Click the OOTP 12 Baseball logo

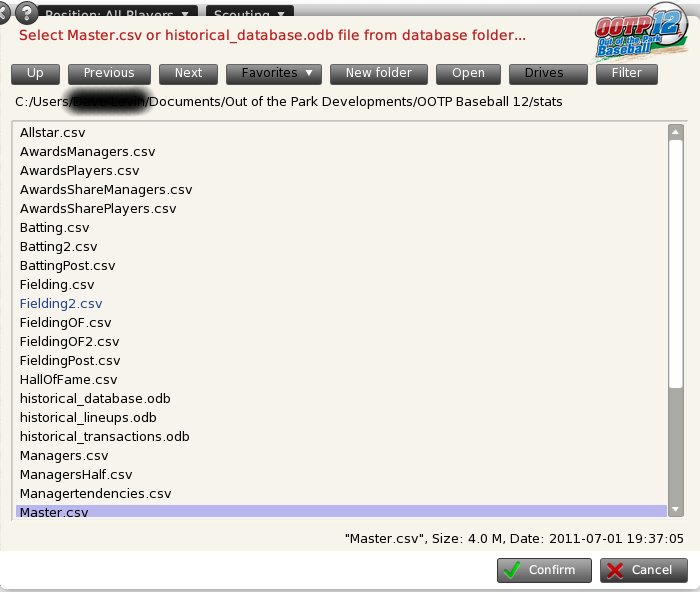pos(641,31)
